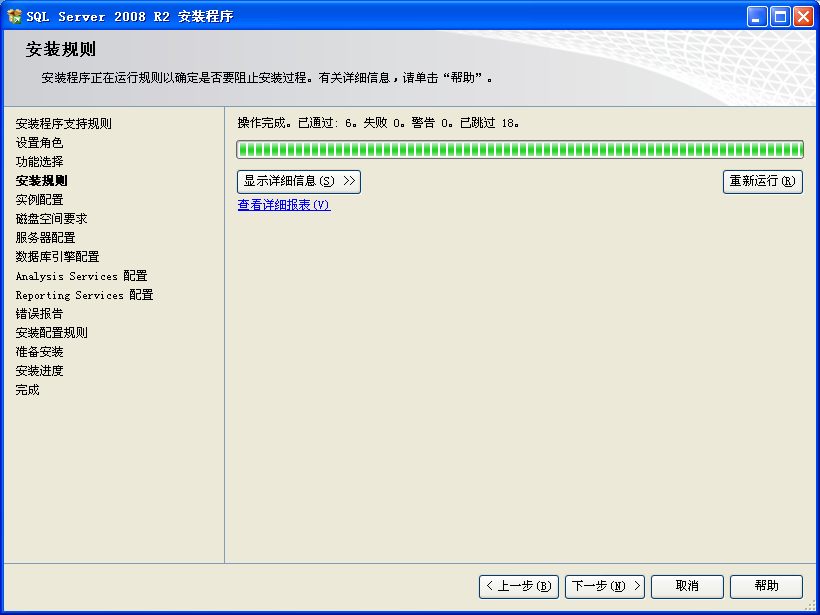This screenshot has height=615, width=820.
Task: Click the SQL Server icon in the title bar
Action: (x=13, y=15)
